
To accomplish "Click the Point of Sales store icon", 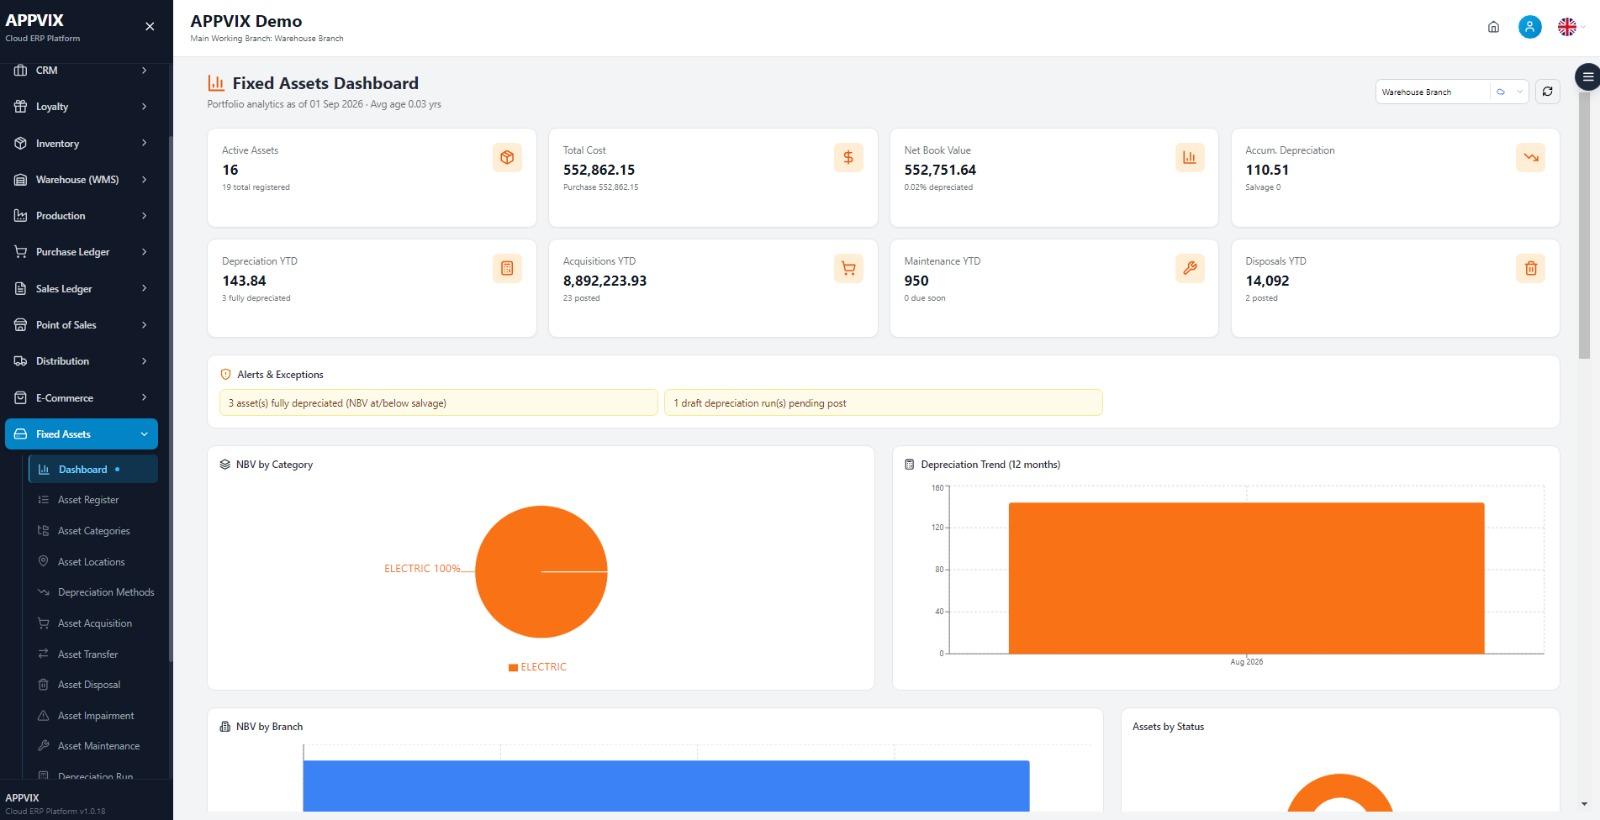I will (x=20, y=325).
